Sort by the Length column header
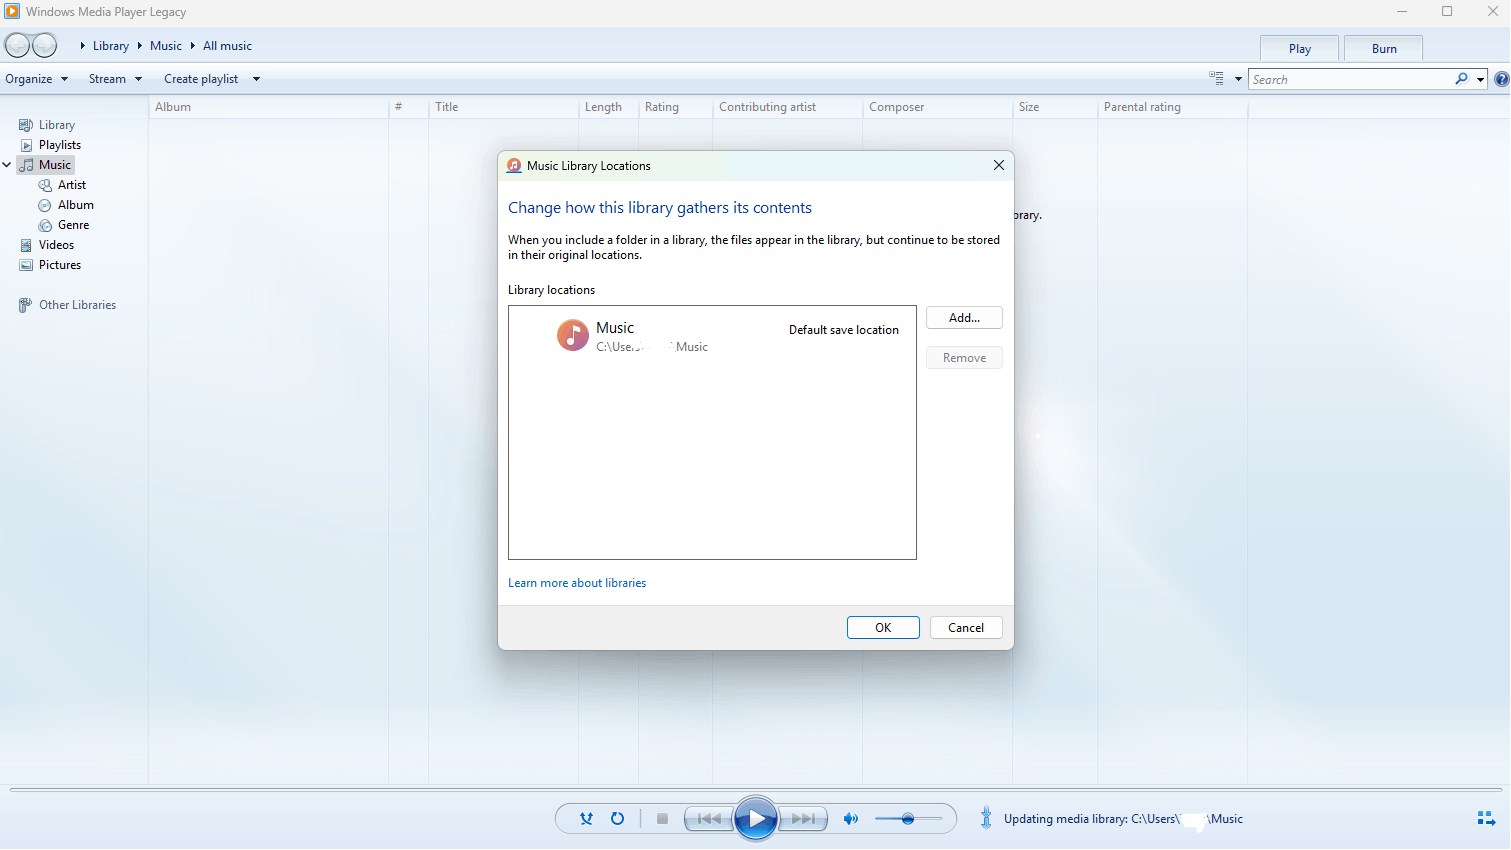The image size is (1511, 850). 609,107
